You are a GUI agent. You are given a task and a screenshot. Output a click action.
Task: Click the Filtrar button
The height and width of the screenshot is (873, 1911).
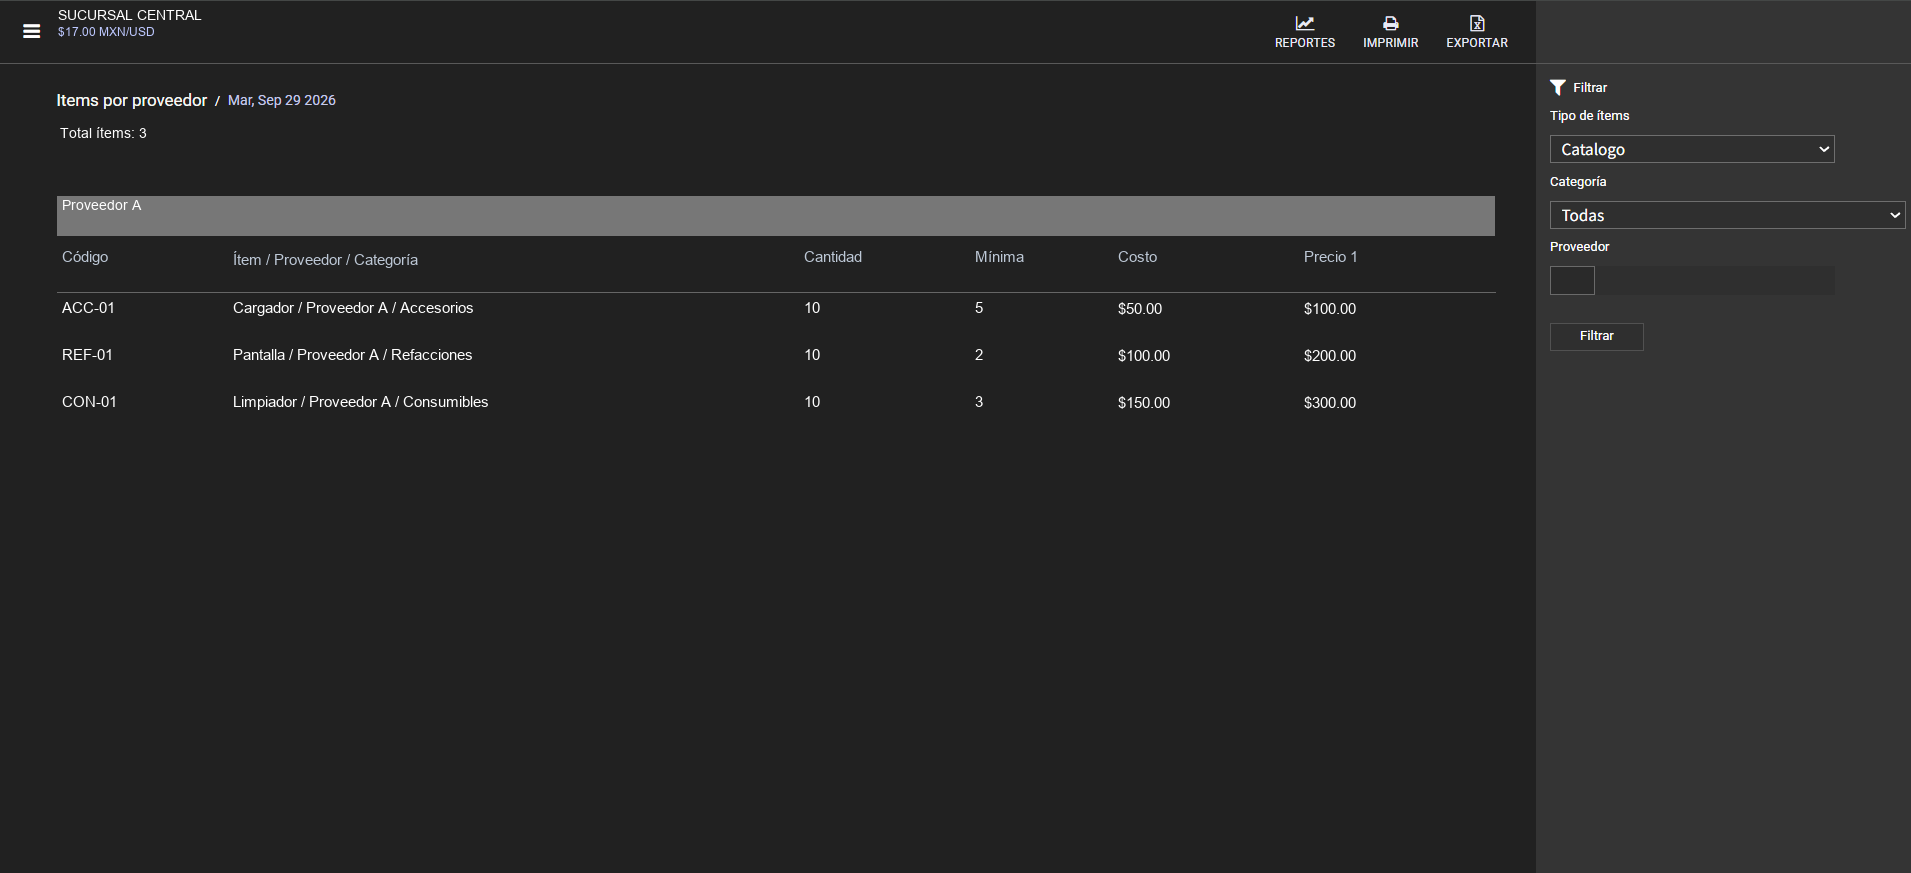pos(1596,336)
